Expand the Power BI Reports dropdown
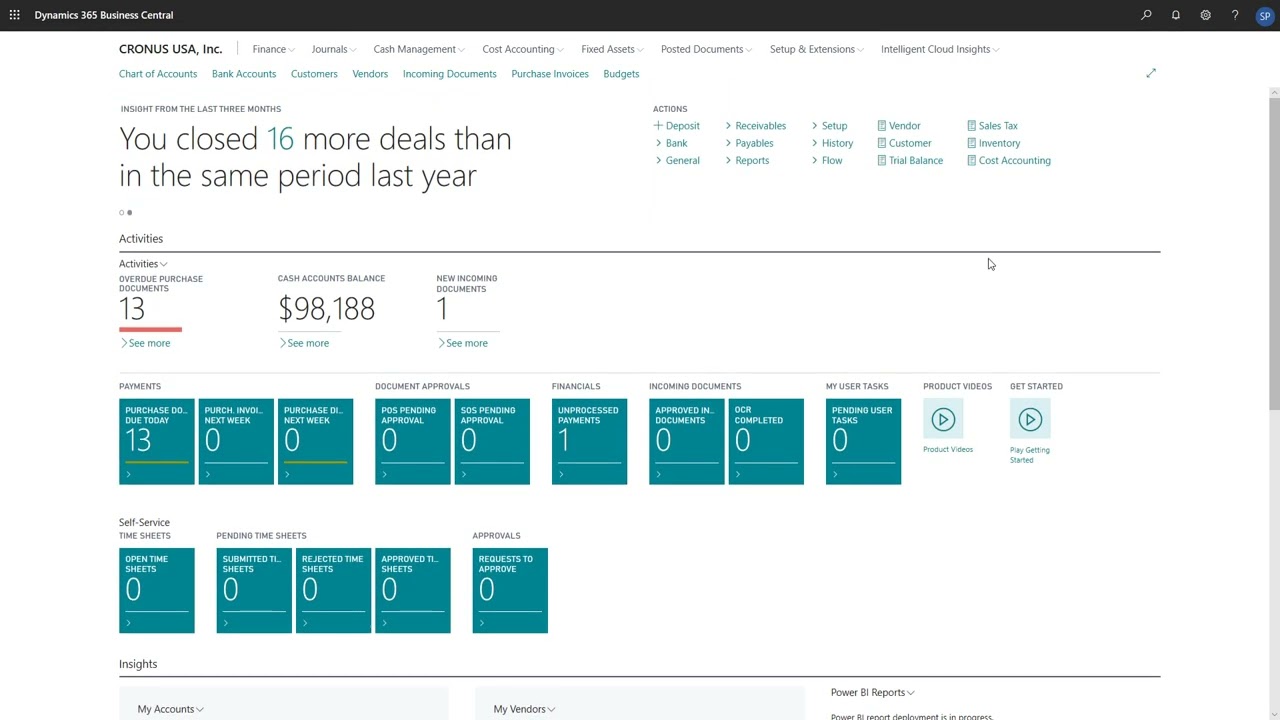1280x720 pixels. 872,692
